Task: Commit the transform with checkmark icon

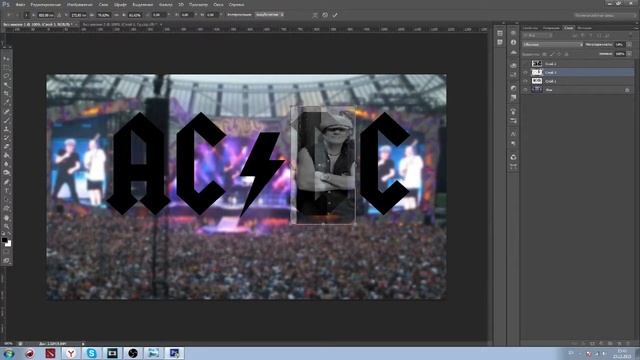Action: (x=335, y=15)
